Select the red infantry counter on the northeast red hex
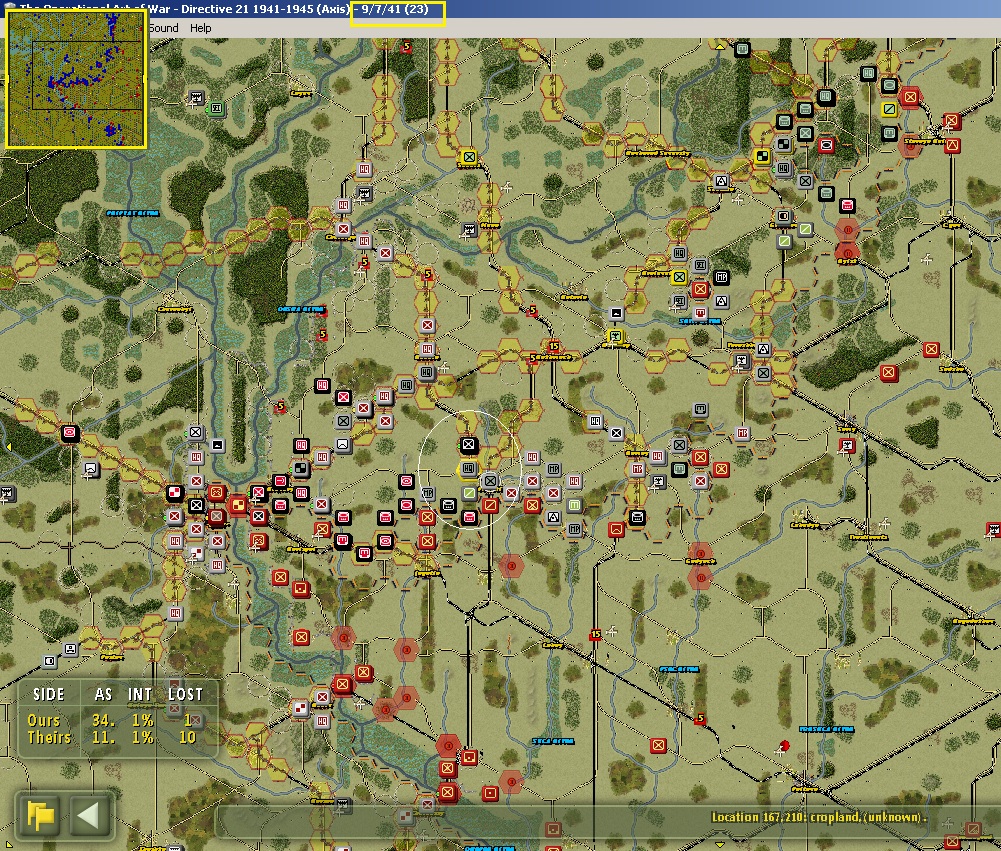1001x851 pixels. [x=910, y=97]
